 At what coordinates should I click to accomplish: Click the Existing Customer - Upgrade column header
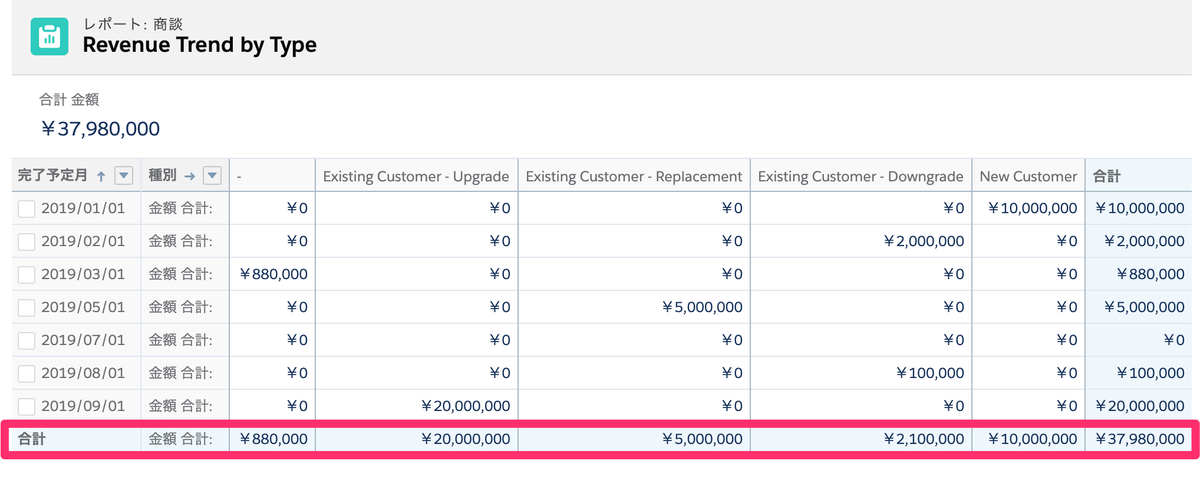pyautogui.click(x=416, y=176)
